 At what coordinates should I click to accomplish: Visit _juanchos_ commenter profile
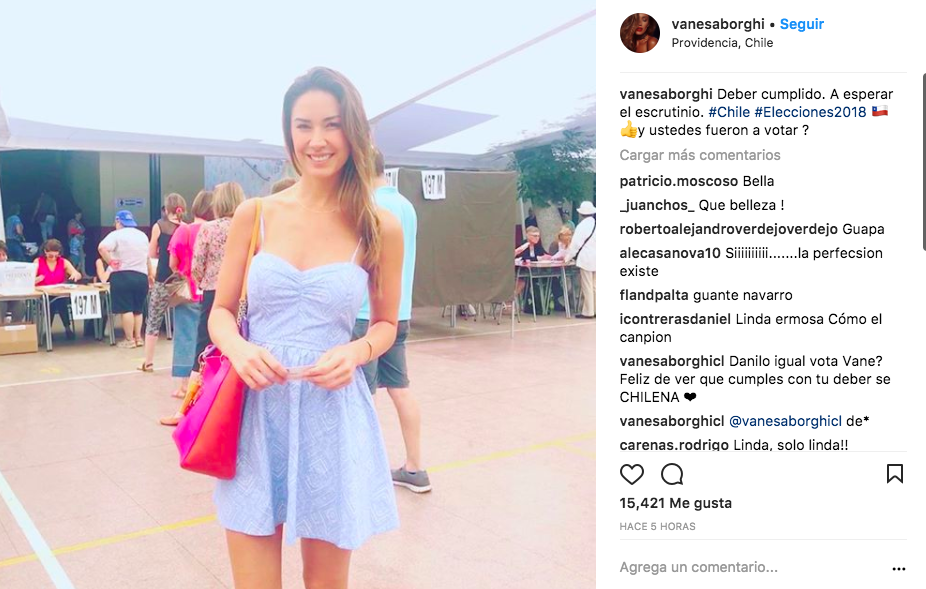click(x=657, y=205)
